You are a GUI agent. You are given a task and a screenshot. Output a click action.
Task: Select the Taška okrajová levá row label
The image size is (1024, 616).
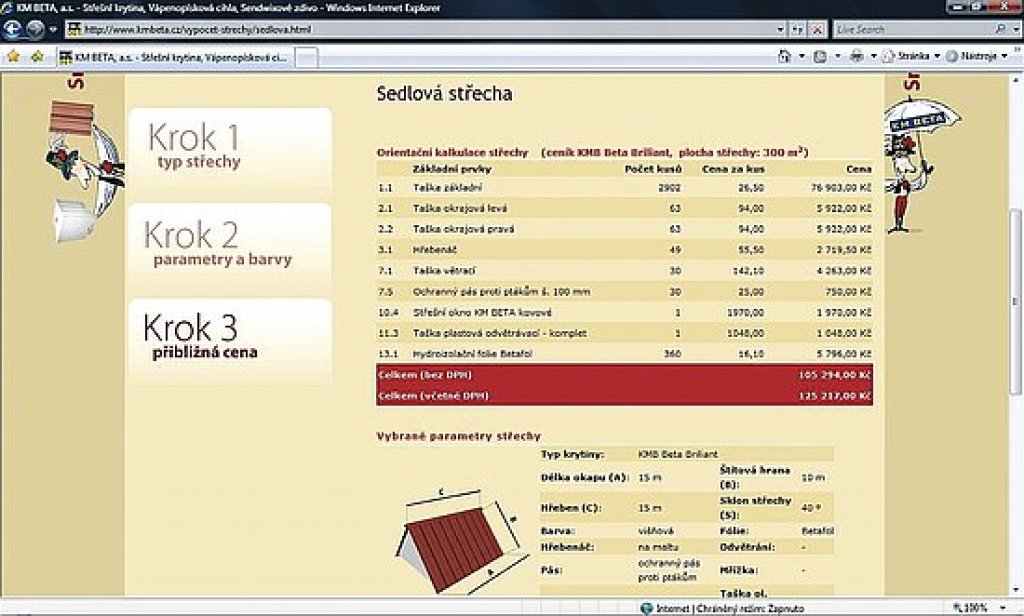coord(460,209)
